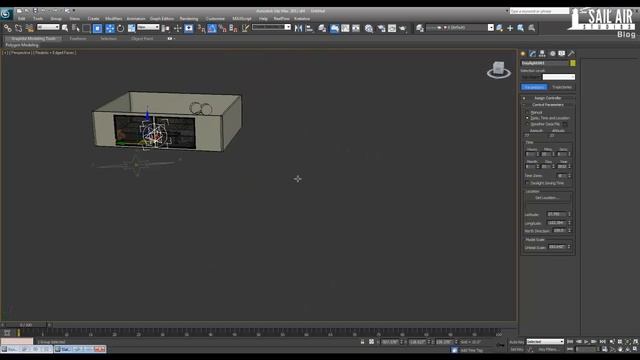Toggle Window/Crossing selection icon
Image resolution: width=640 pixels, height=360 pixels.
click(x=97, y=28)
